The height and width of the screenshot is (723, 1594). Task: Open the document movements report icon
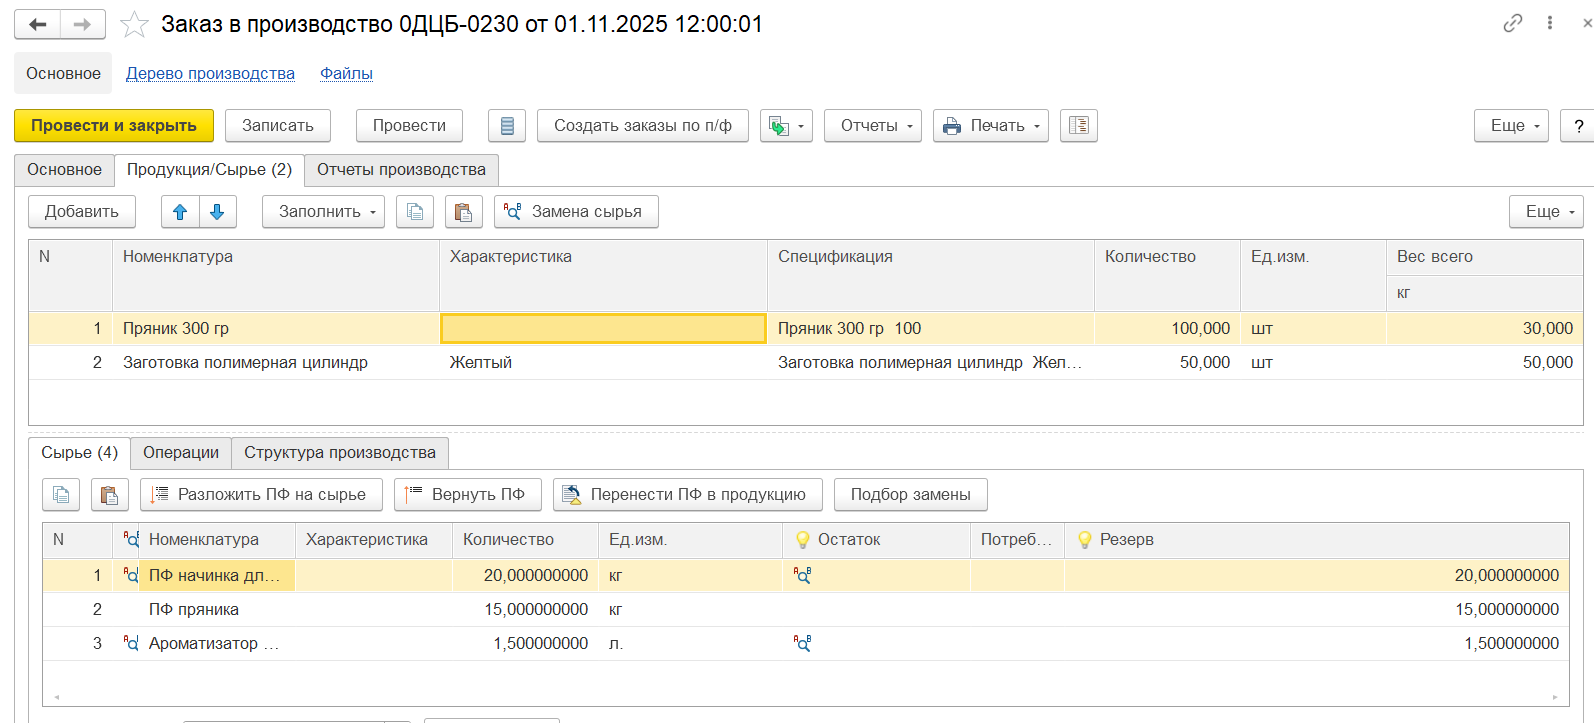pyautogui.click(x=507, y=126)
